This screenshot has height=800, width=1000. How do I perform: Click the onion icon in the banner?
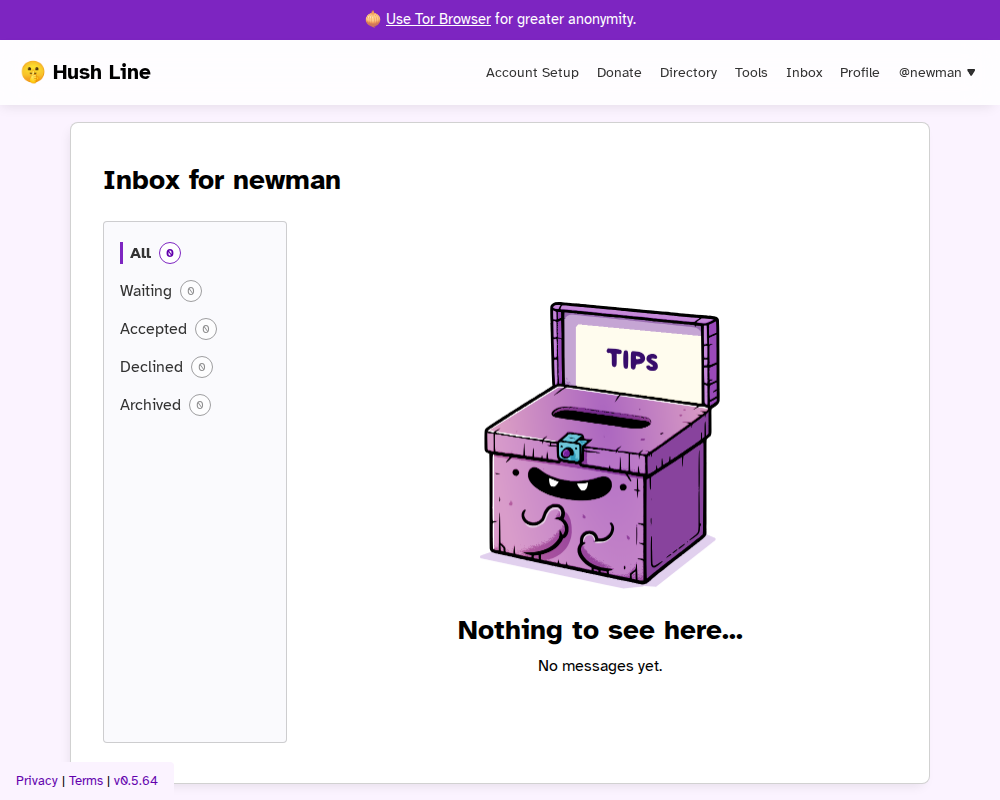[x=372, y=19]
